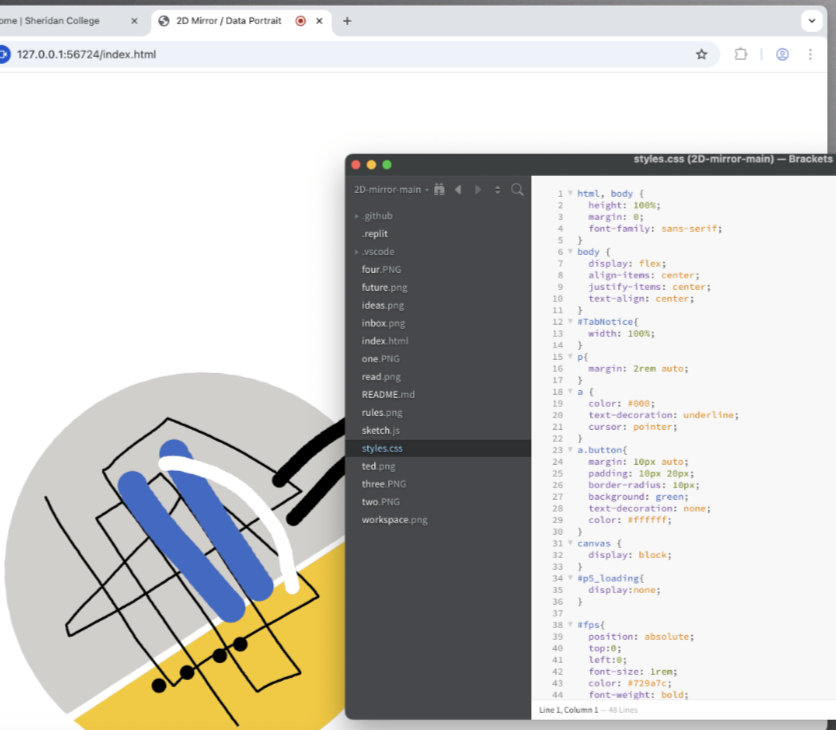Bookmark this page with the star icon
Screen dimensions: 836x730
click(703, 54)
